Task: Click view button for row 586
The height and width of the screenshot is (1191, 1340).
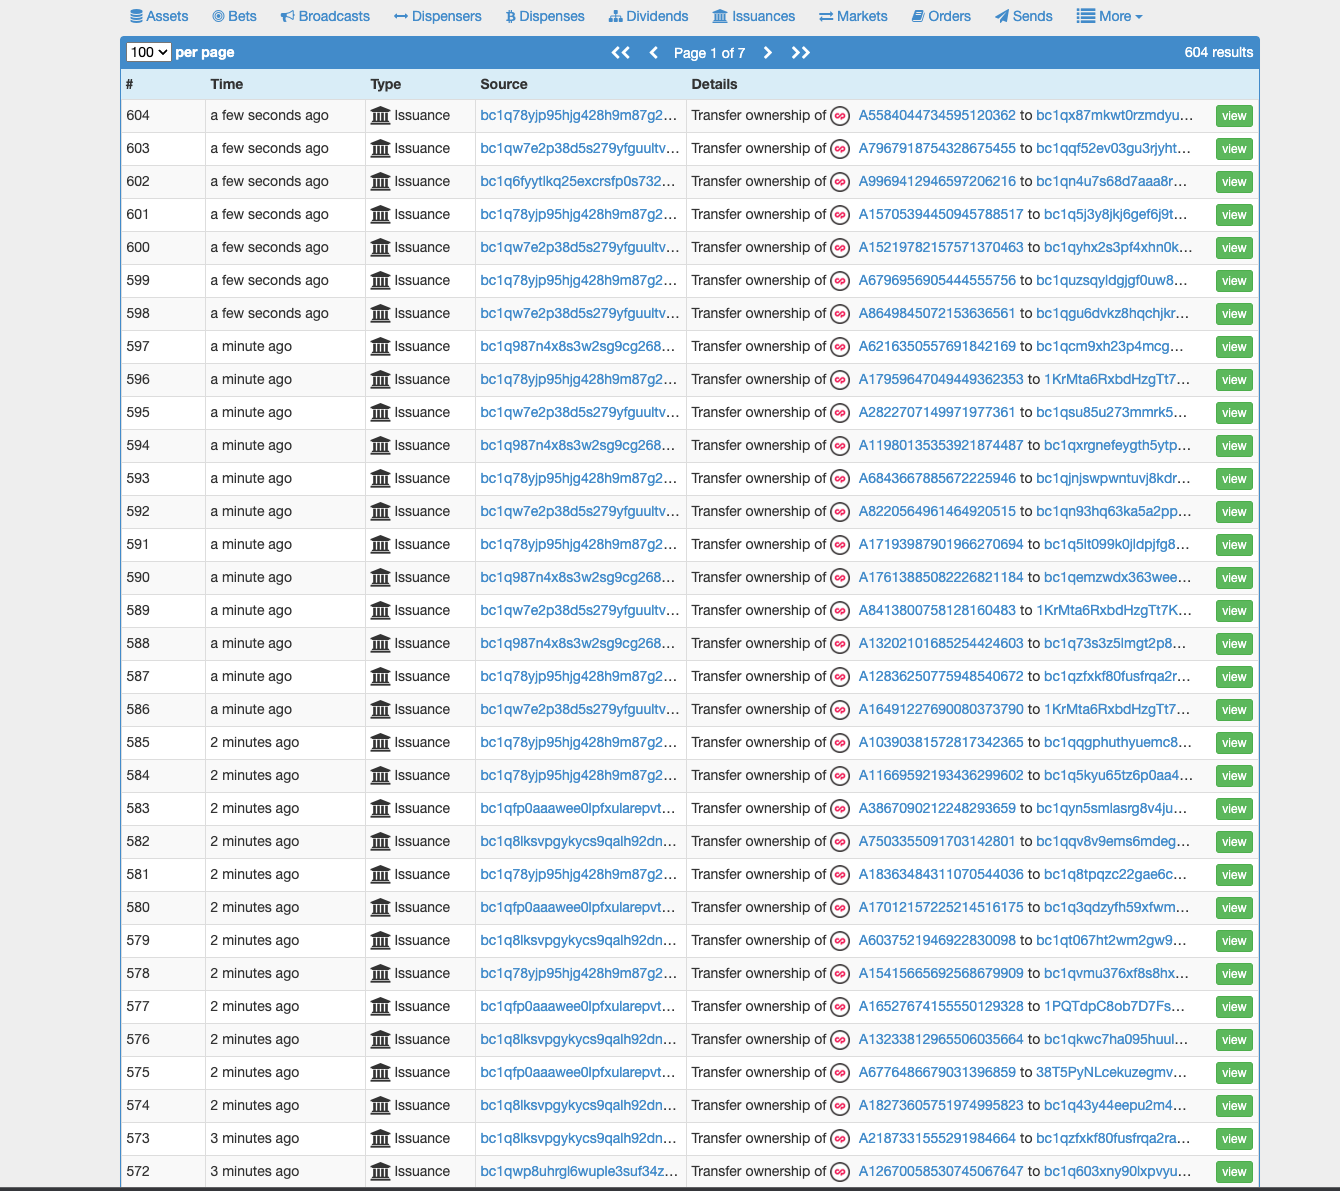Action: pos(1234,710)
